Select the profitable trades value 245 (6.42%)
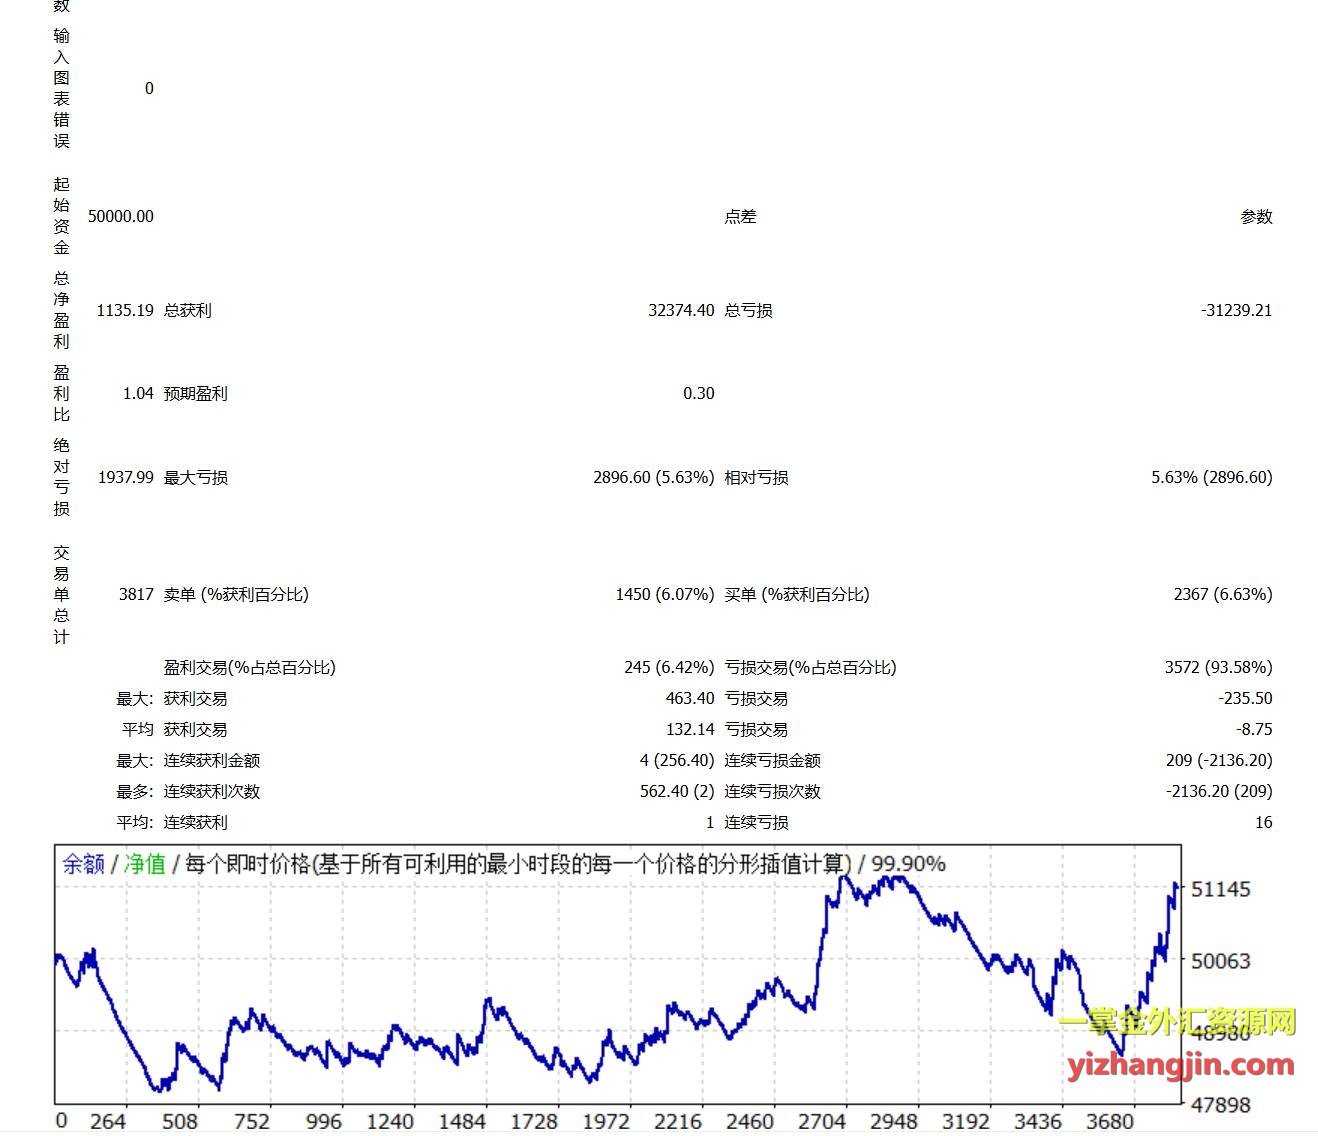Image resolution: width=1318 pixels, height=1136 pixels. pyautogui.click(x=669, y=668)
